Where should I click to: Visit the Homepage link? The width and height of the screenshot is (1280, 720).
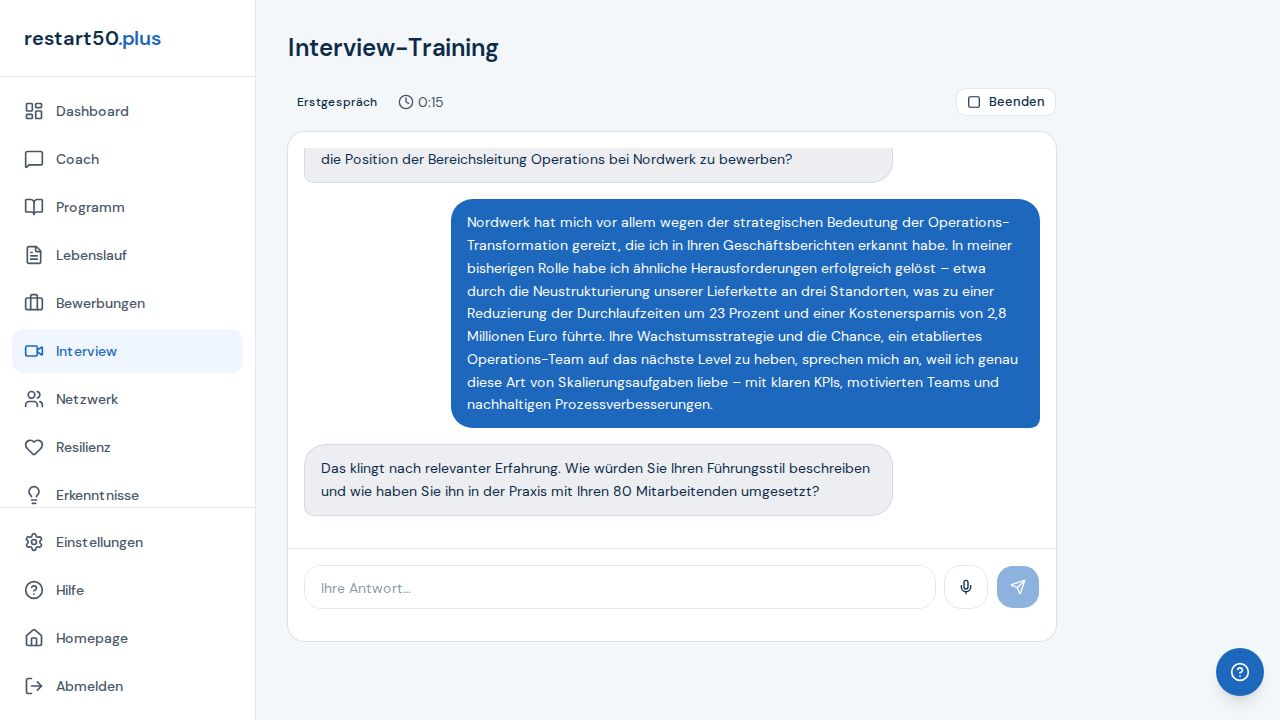127,638
